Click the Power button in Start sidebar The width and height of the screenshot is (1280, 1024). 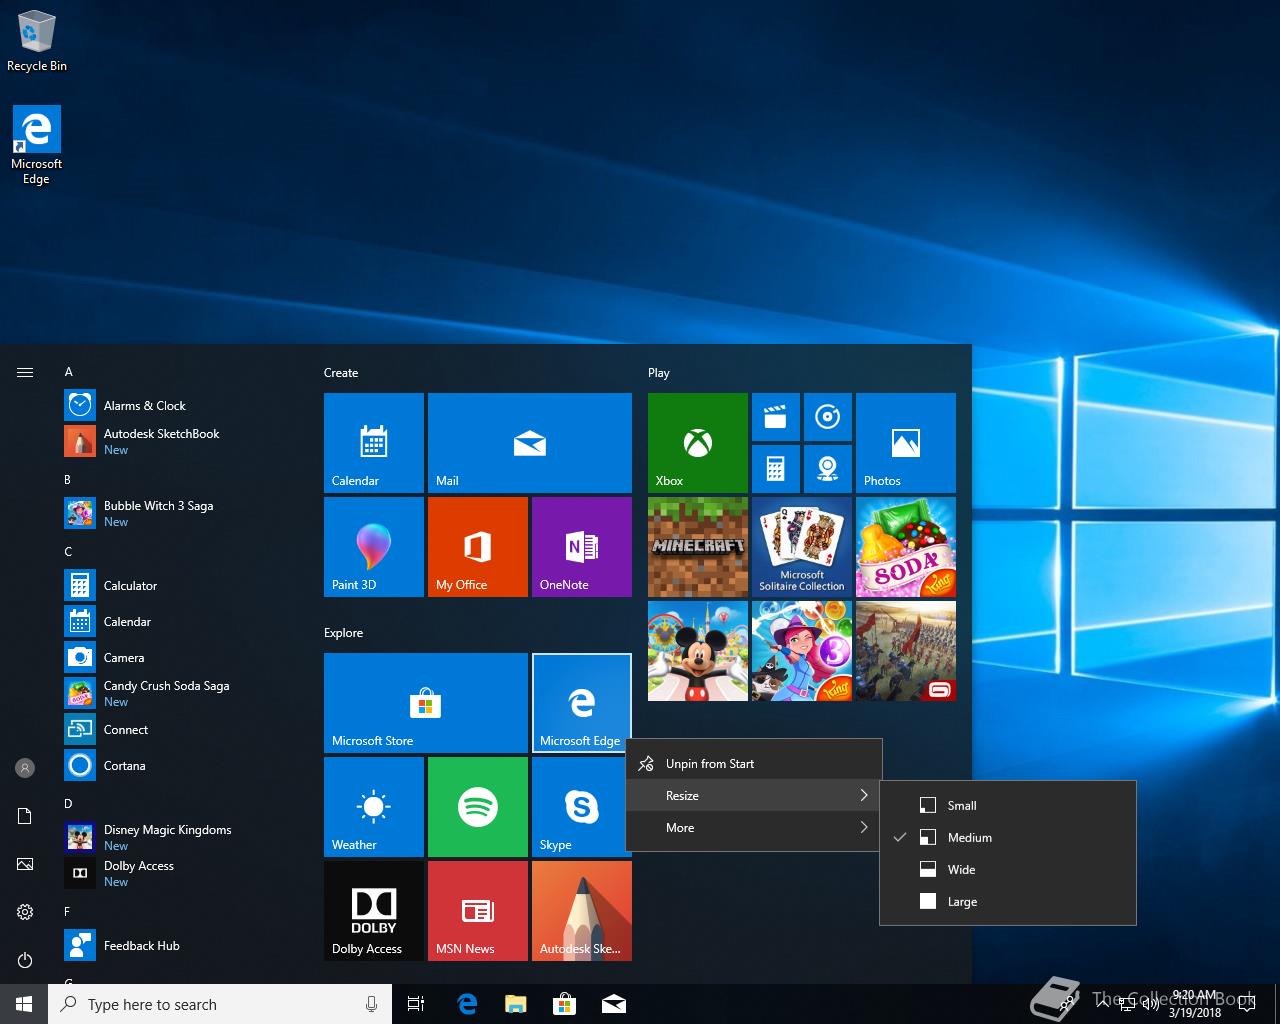click(25, 960)
